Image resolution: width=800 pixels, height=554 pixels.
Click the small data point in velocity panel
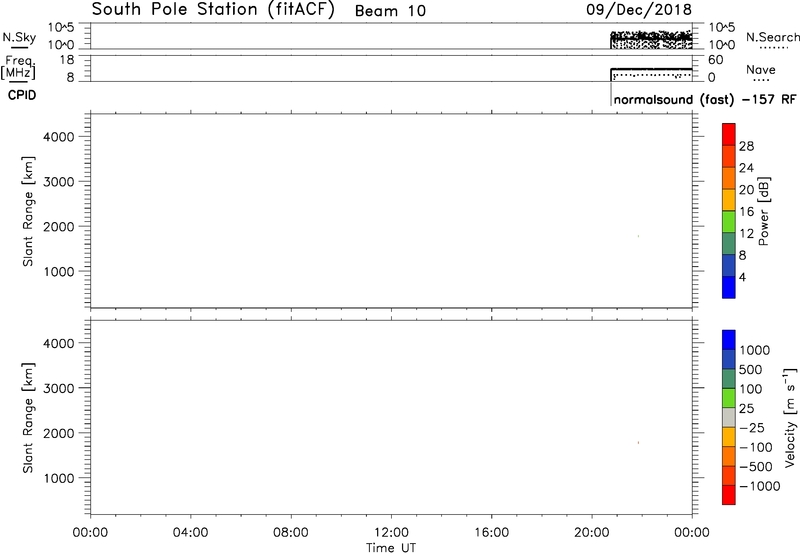[x=638, y=442]
